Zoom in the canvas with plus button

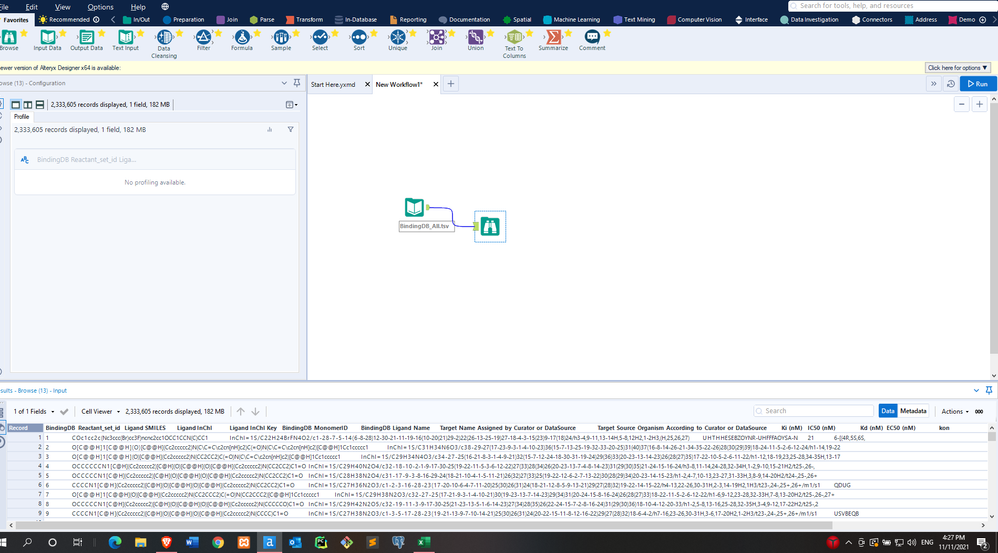[x=980, y=104]
